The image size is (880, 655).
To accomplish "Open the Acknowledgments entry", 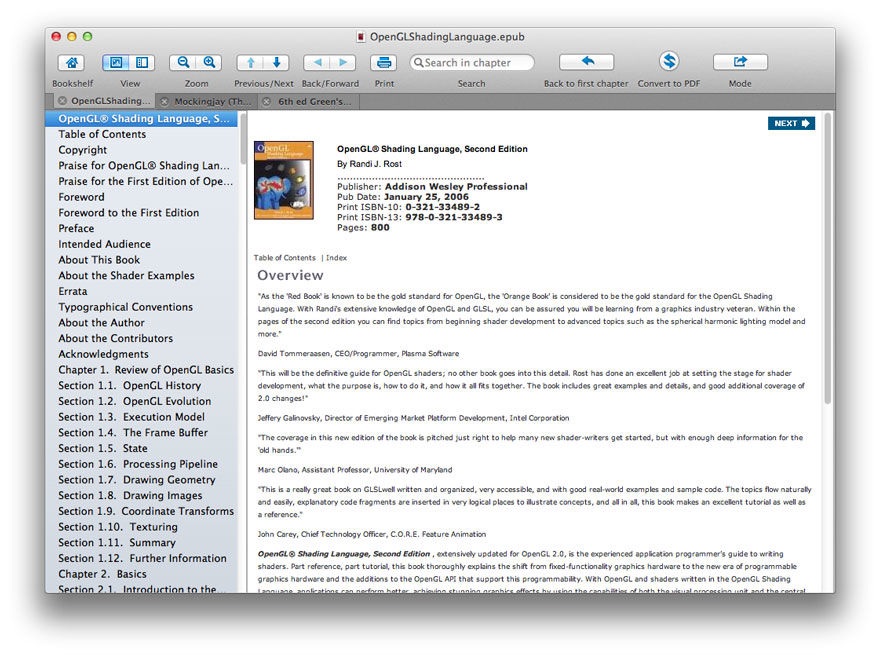I will pyautogui.click(x=141, y=354).
